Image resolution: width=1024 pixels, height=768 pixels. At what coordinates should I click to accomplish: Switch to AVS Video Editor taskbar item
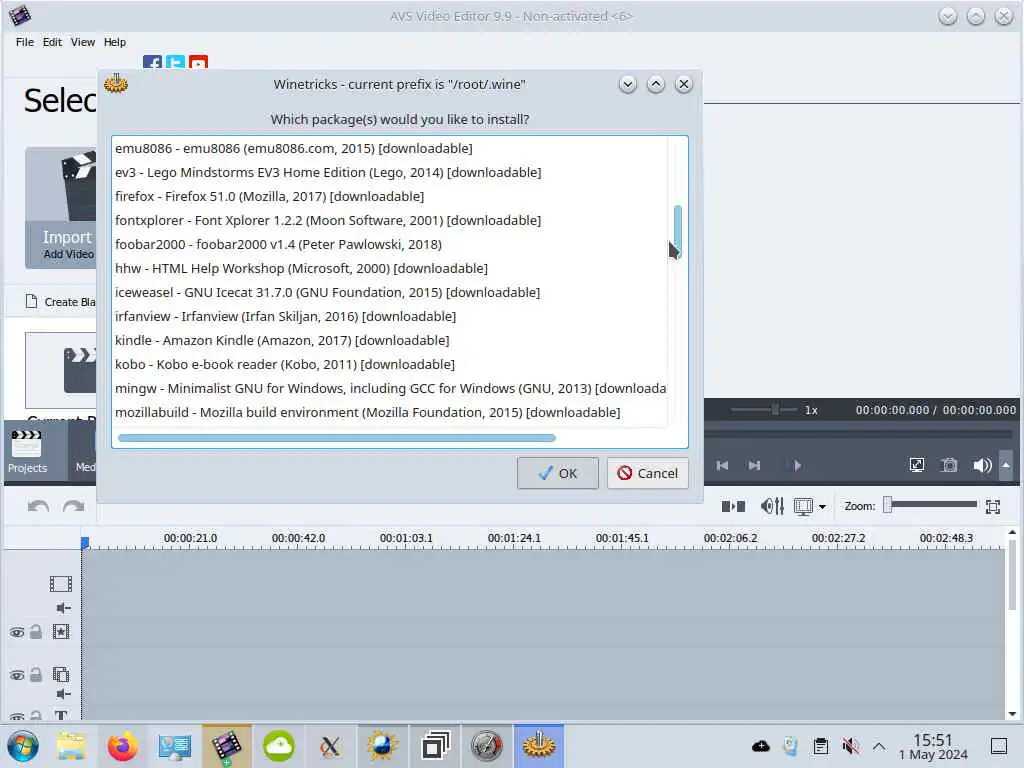[226, 746]
